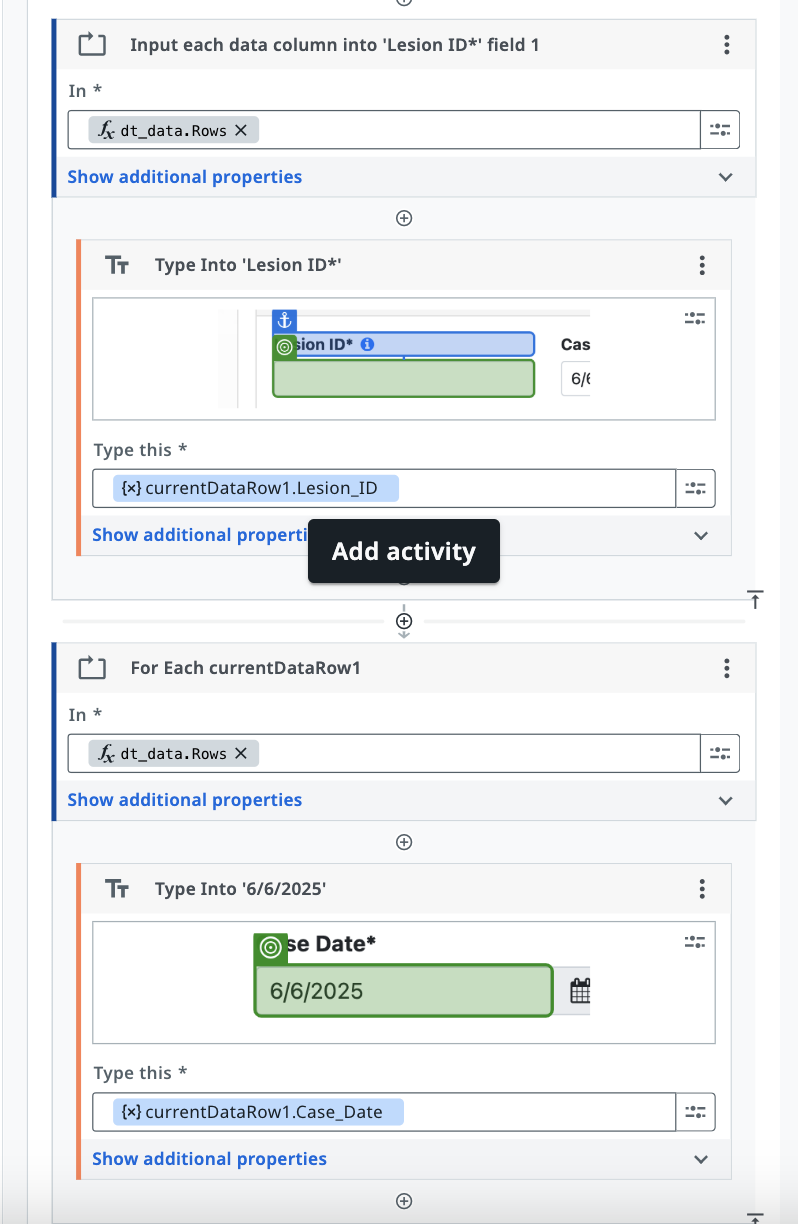This screenshot has height=1224, width=798.
Task: Open options menu for Type Into '6/6/2025'
Action: (x=702, y=889)
